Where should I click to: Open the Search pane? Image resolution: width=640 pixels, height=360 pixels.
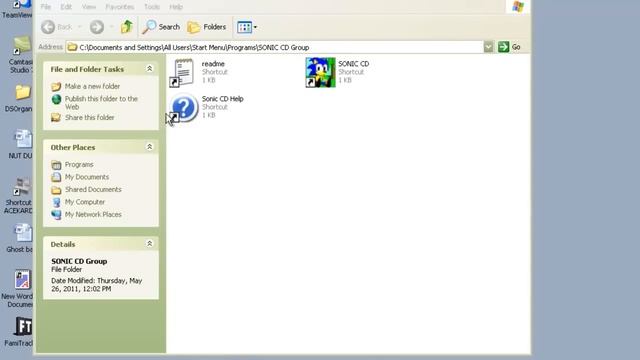click(161, 27)
